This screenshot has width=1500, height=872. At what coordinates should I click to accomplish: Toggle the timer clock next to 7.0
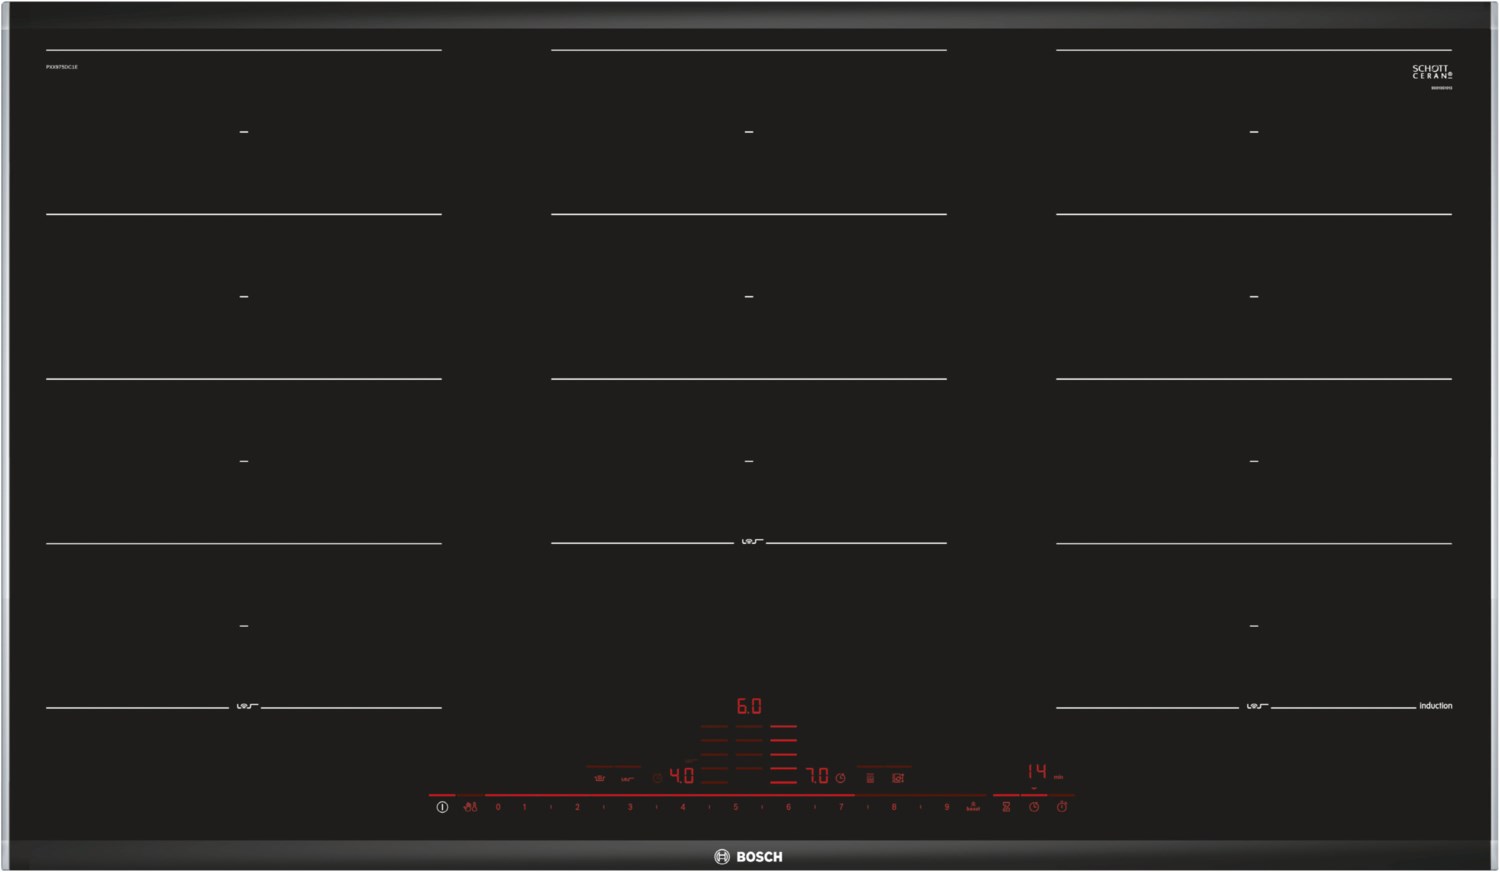coord(841,777)
